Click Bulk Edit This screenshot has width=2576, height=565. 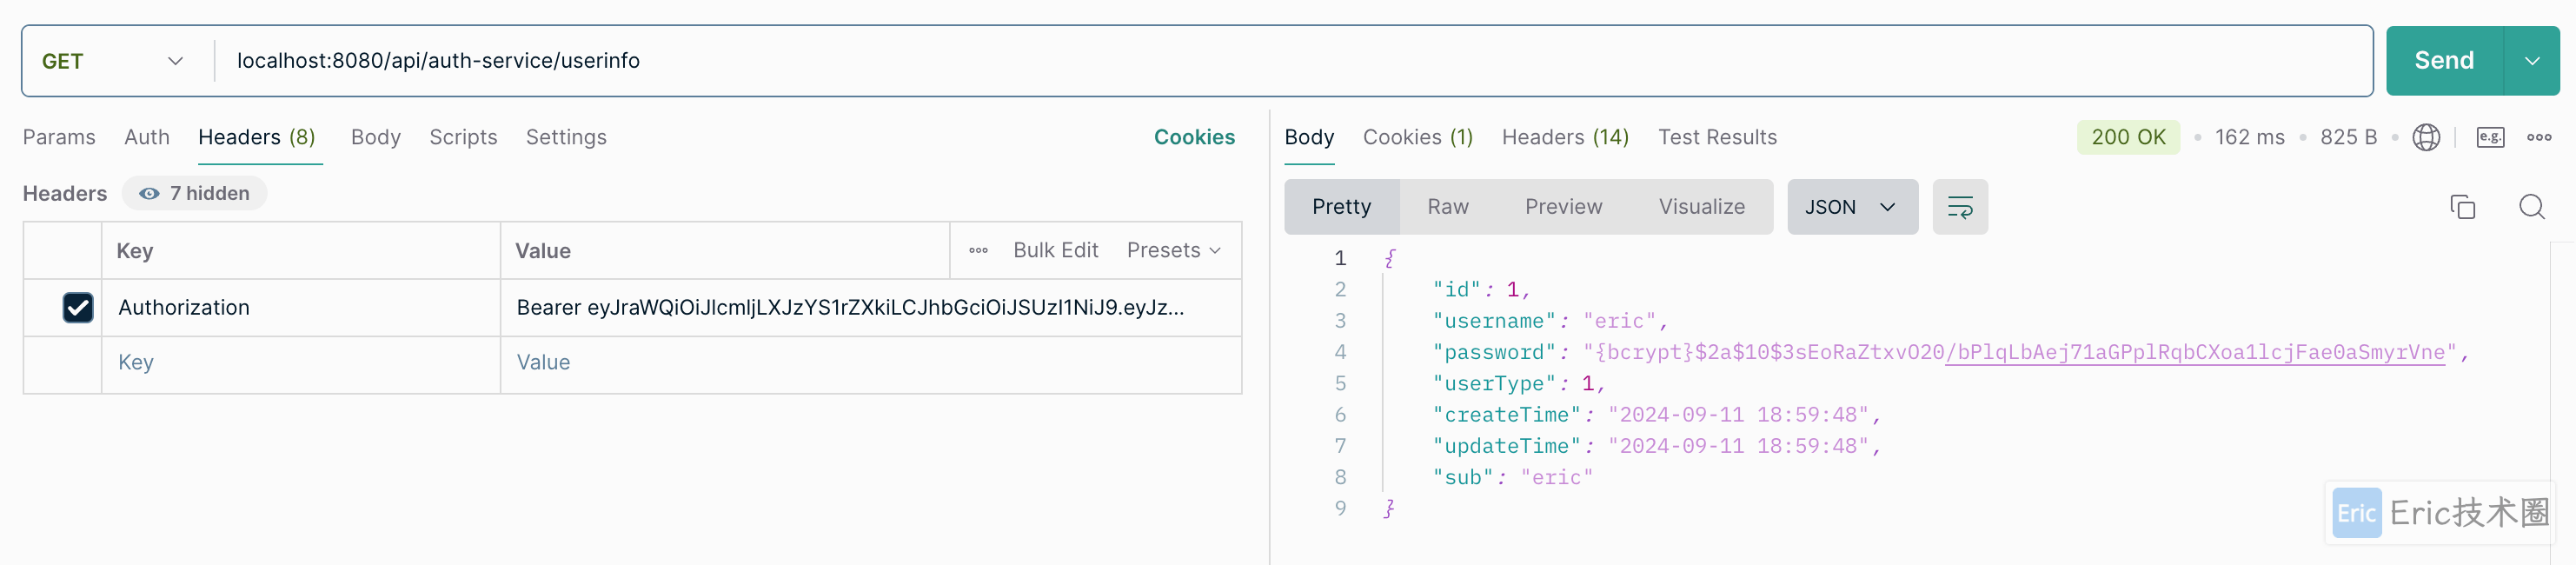click(x=1055, y=250)
